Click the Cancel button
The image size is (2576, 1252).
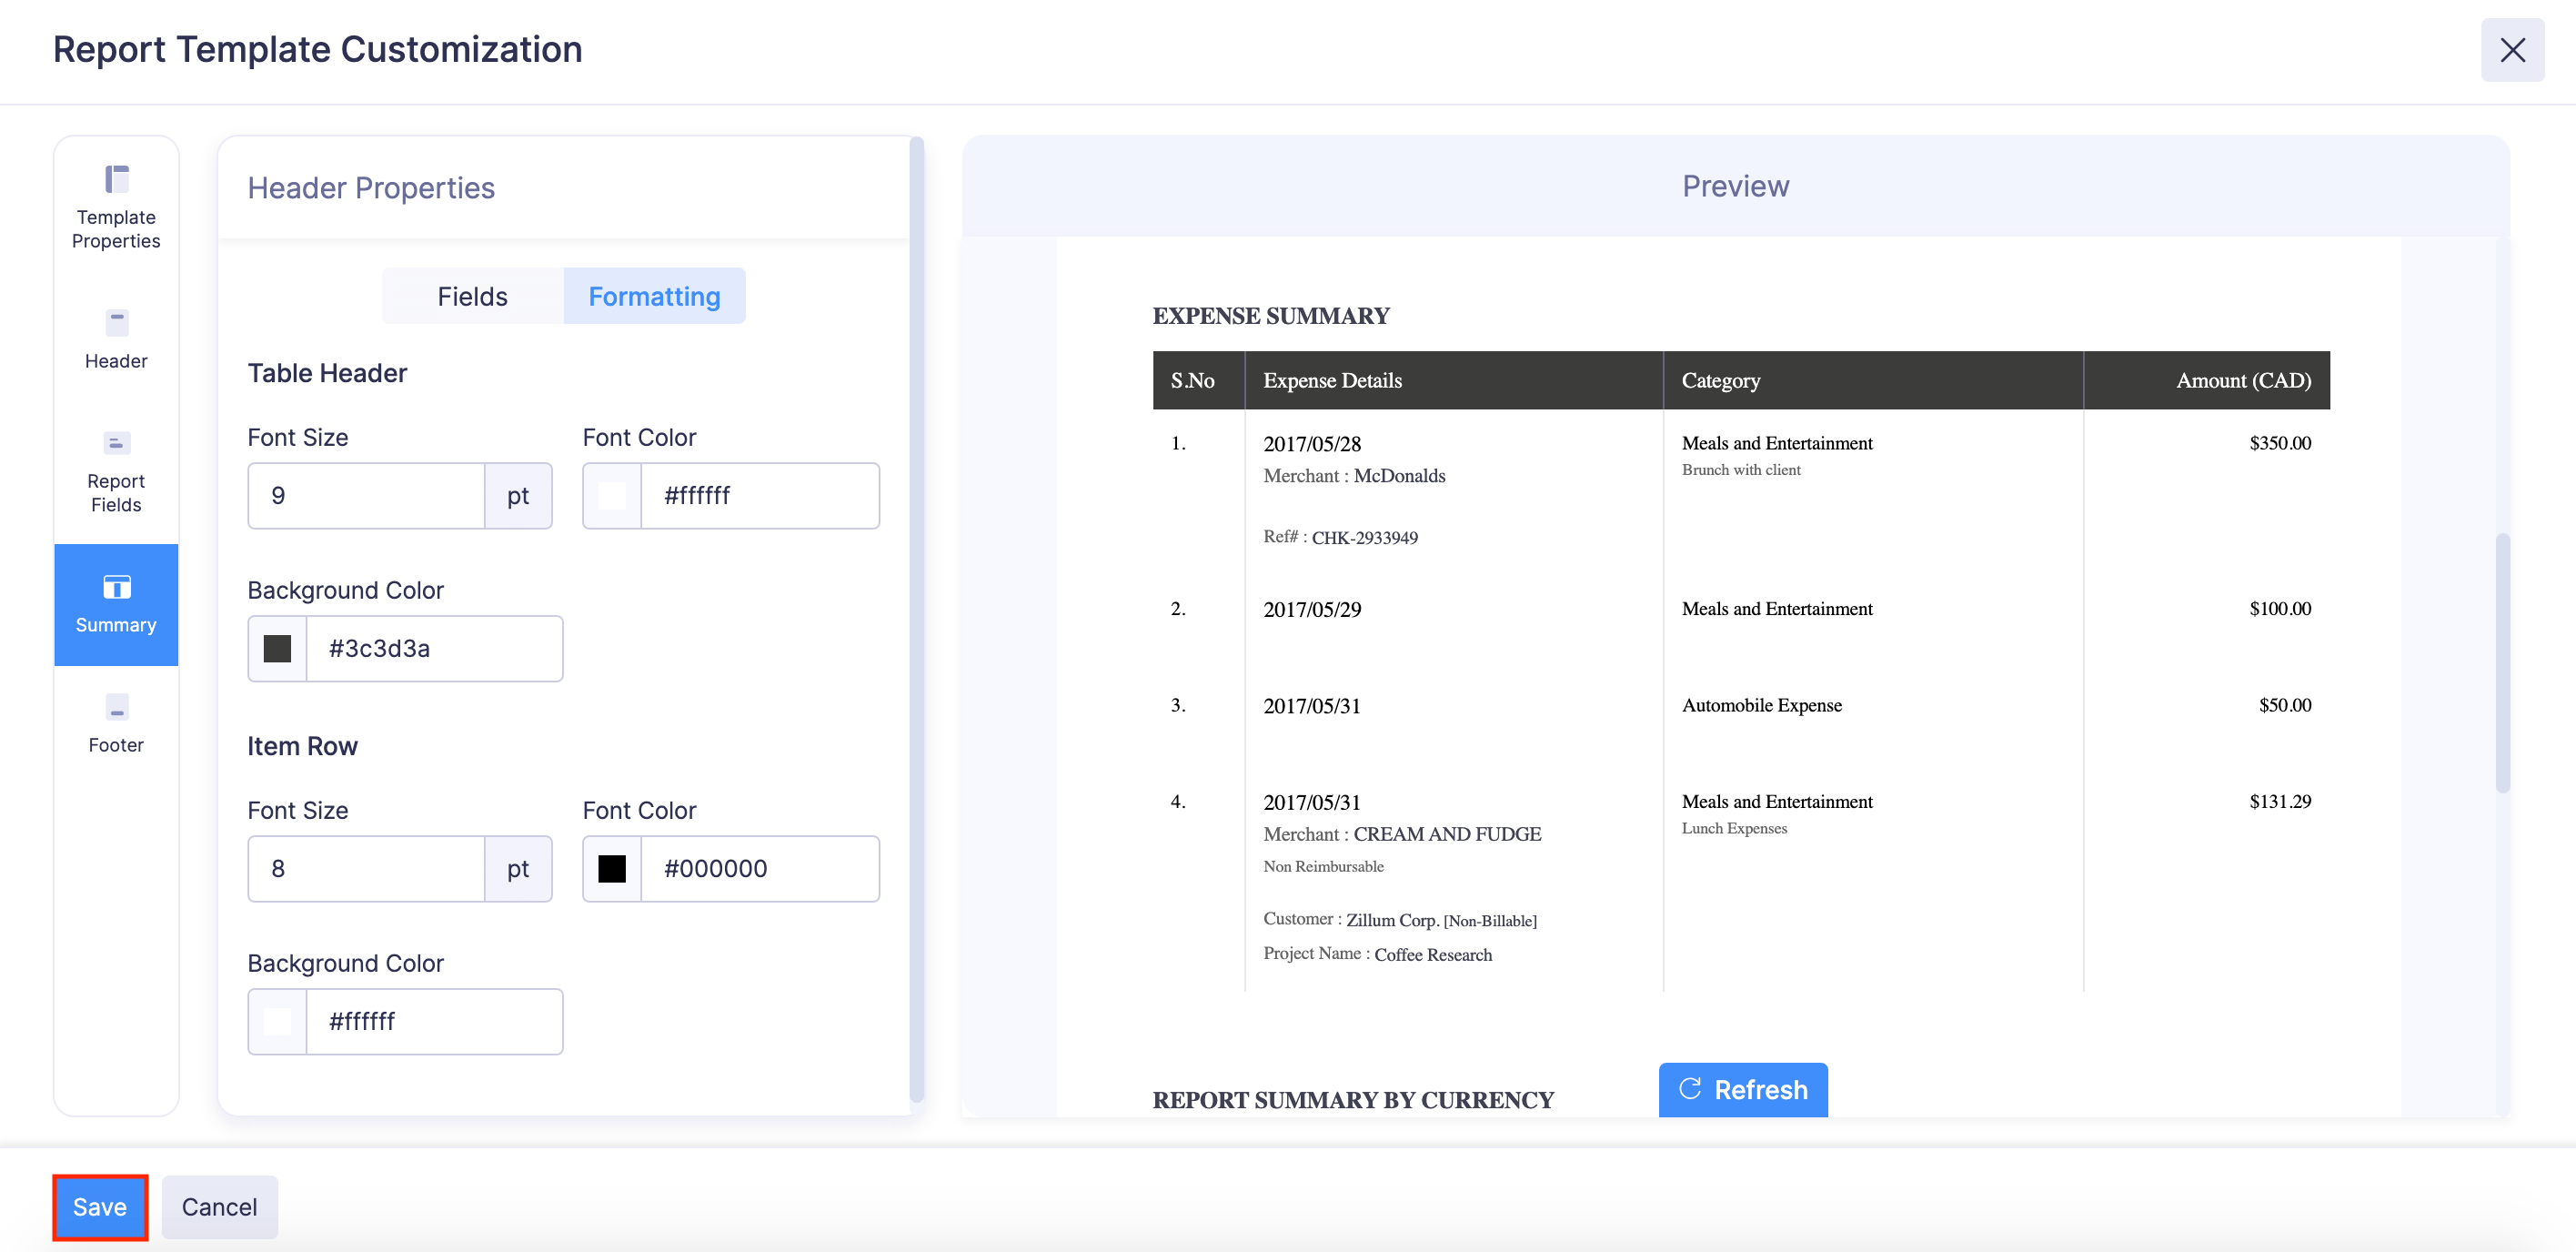[x=219, y=1207]
